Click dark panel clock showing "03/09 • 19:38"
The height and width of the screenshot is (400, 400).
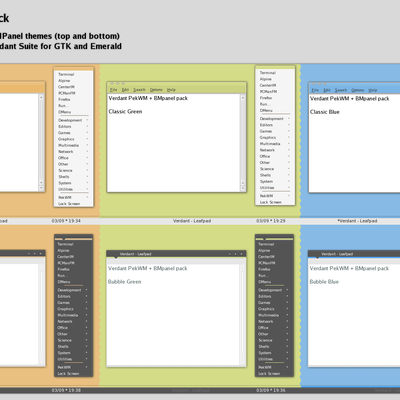(x=66, y=390)
